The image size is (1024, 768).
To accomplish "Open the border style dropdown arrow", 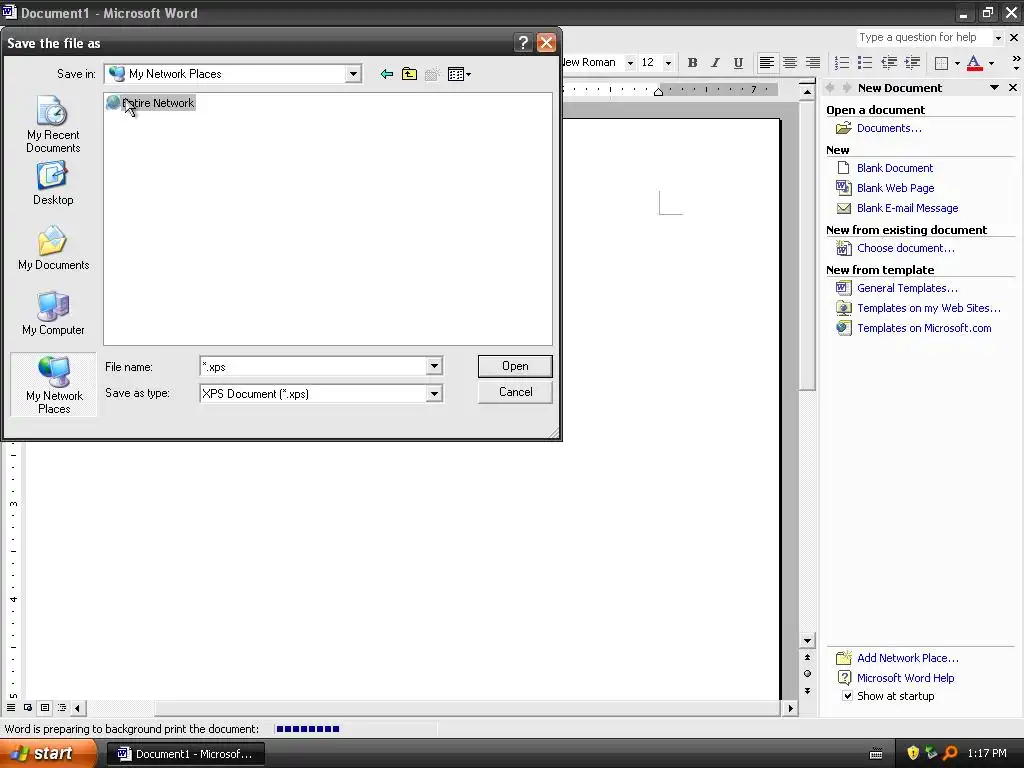I will [x=957, y=63].
